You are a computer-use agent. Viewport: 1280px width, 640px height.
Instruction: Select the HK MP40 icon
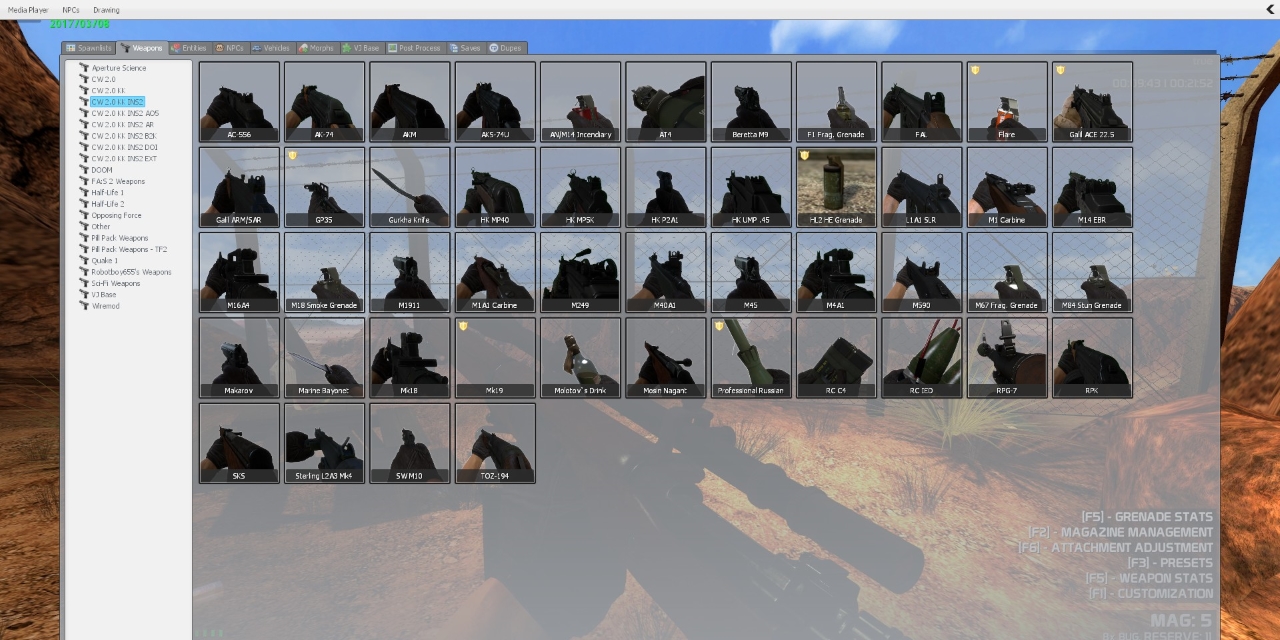pos(495,187)
